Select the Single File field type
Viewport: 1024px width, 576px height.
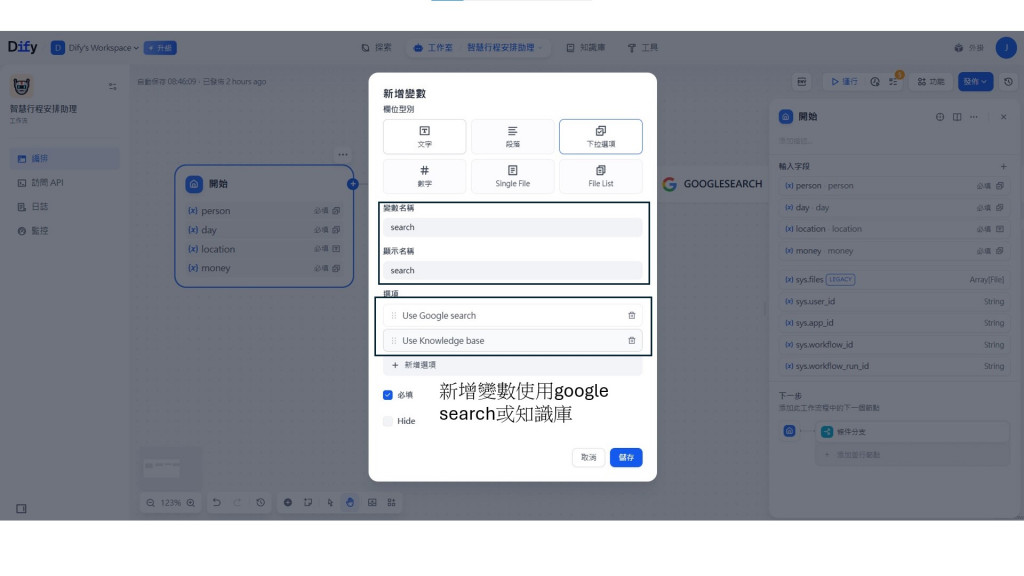(x=513, y=176)
